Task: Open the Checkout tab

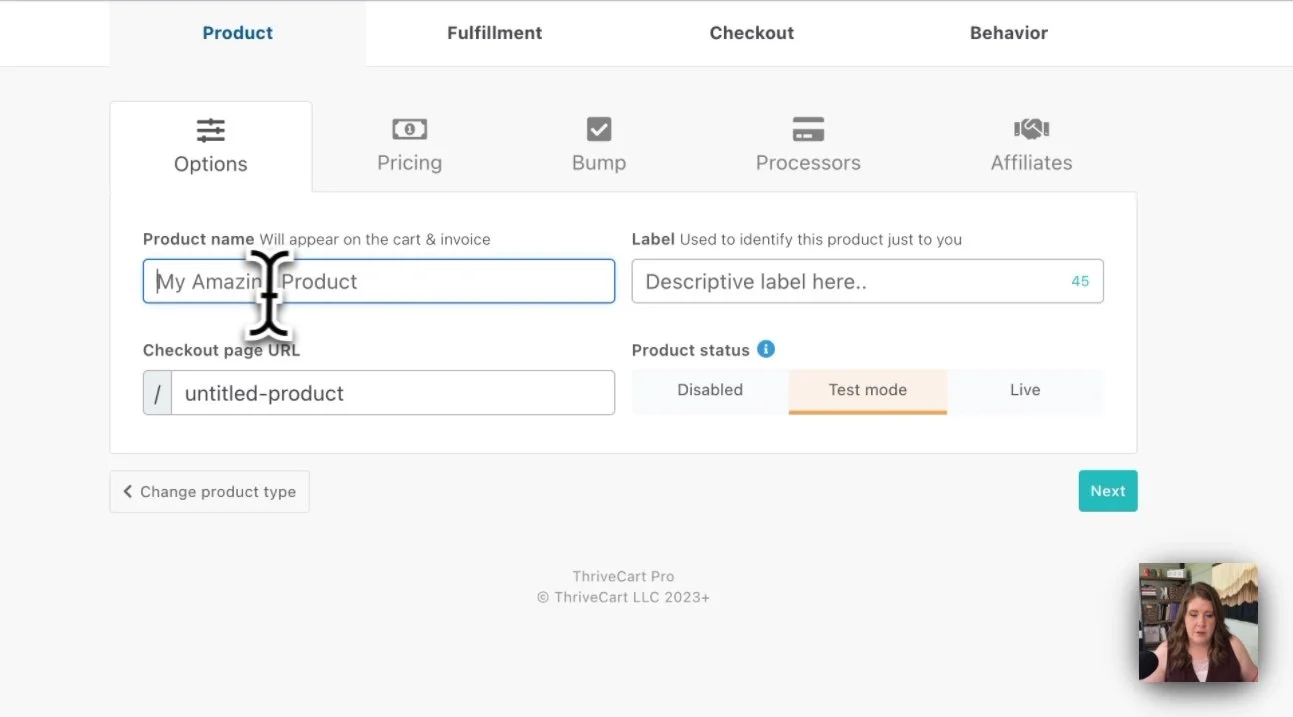Action: click(751, 32)
